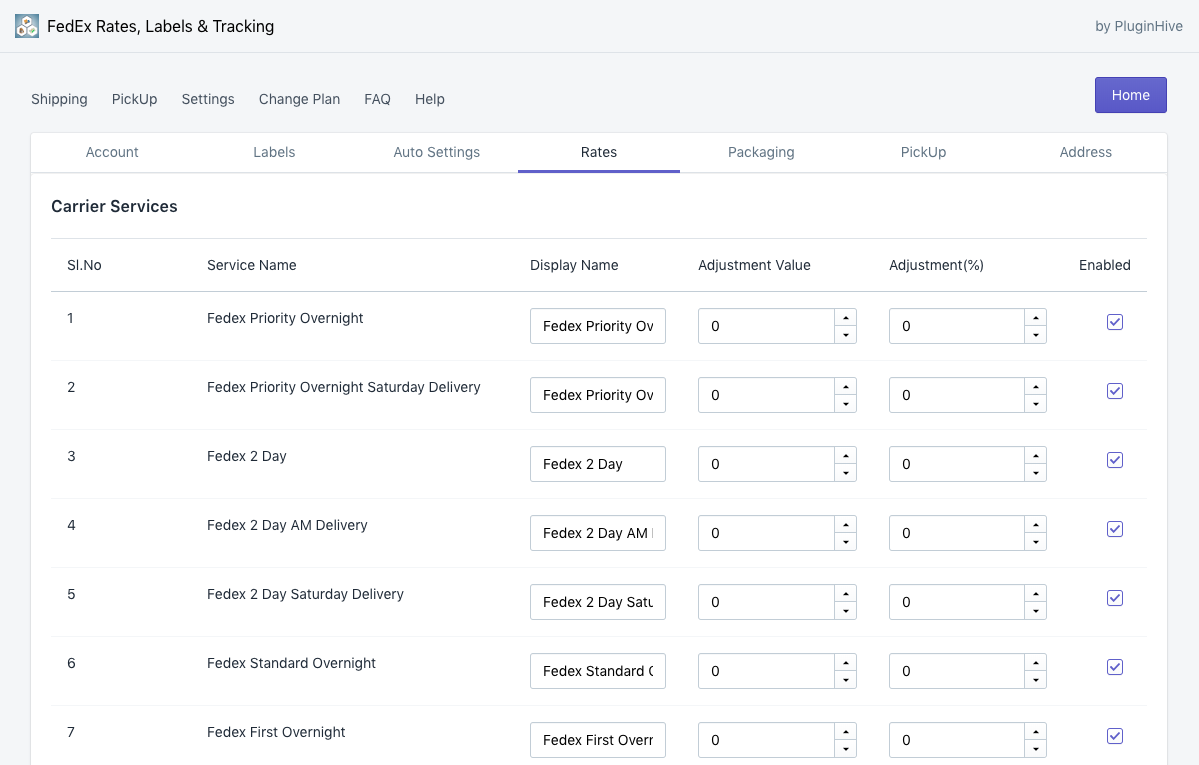Decrease Adjustment(%) for Fedex Priority Overnight
This screenshot has width=1199, height=765.
pos(1035,335)
